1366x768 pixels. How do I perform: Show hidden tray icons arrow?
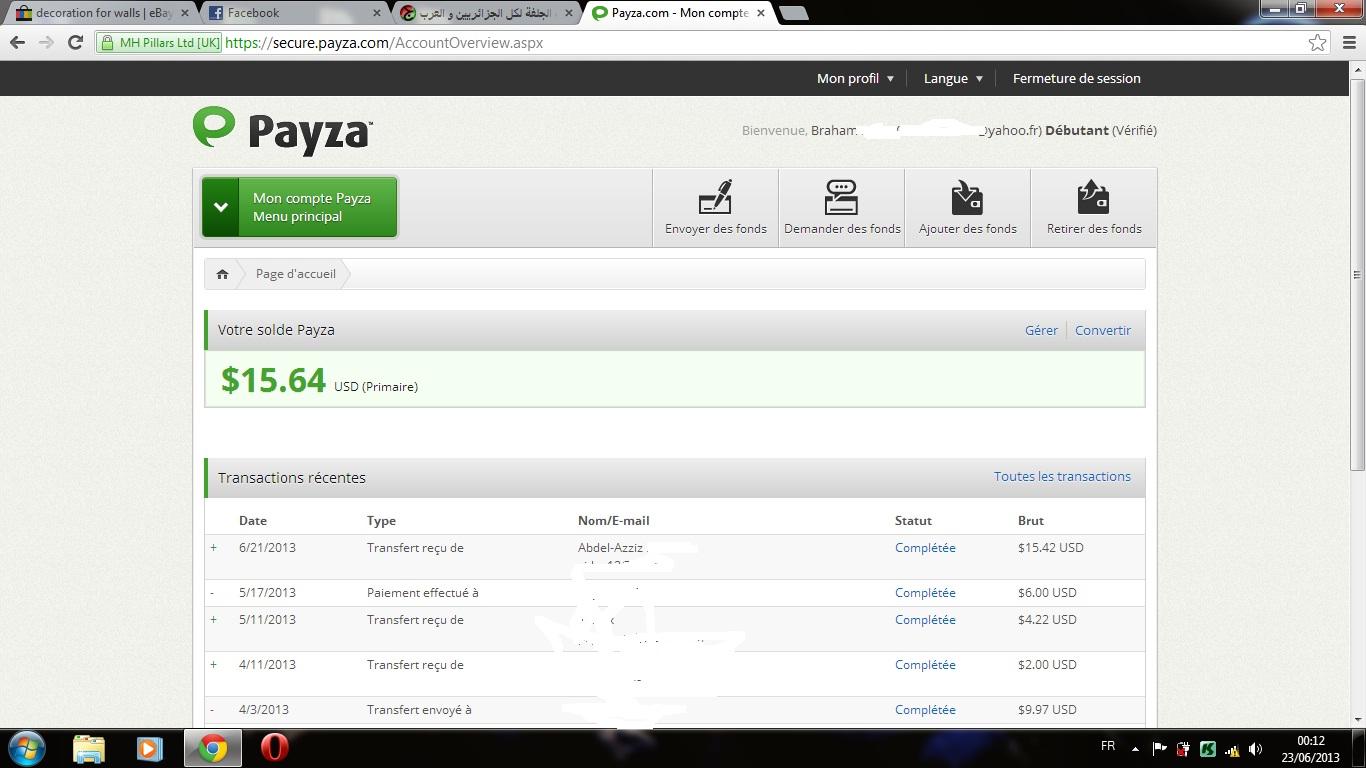[1135, 748]
